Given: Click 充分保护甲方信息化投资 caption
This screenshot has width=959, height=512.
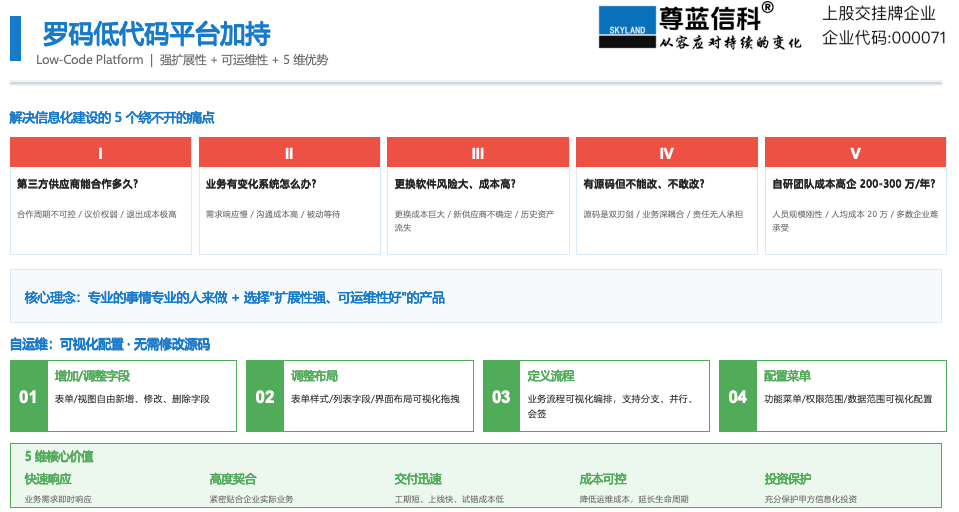Looking at the screenshot, I should pyautogui.click(x=810, y=499).
